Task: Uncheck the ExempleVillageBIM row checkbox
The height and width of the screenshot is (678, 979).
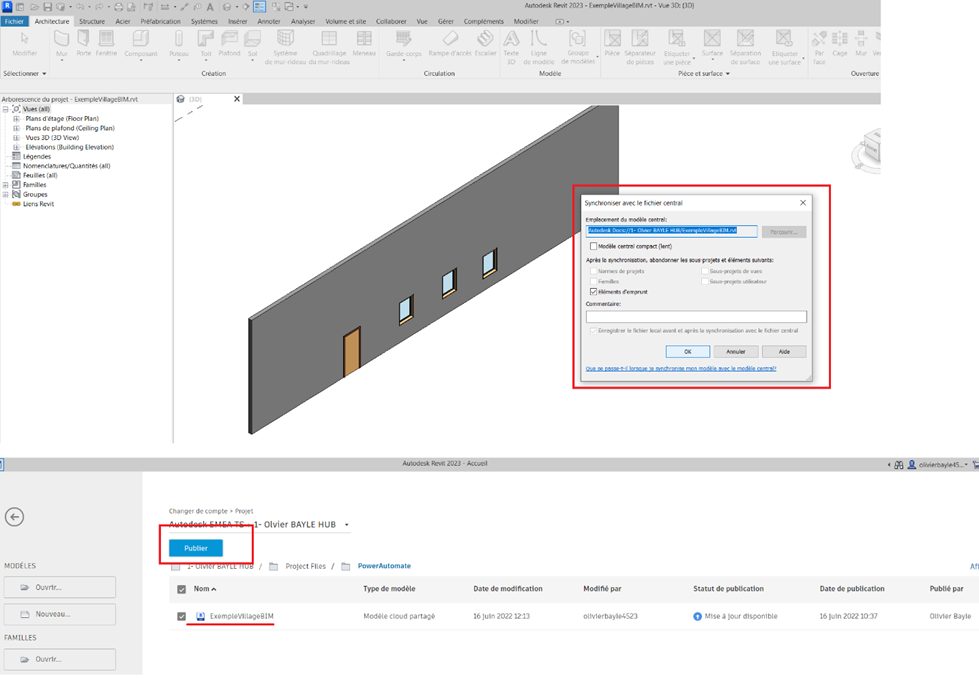Action: (181, 616)
